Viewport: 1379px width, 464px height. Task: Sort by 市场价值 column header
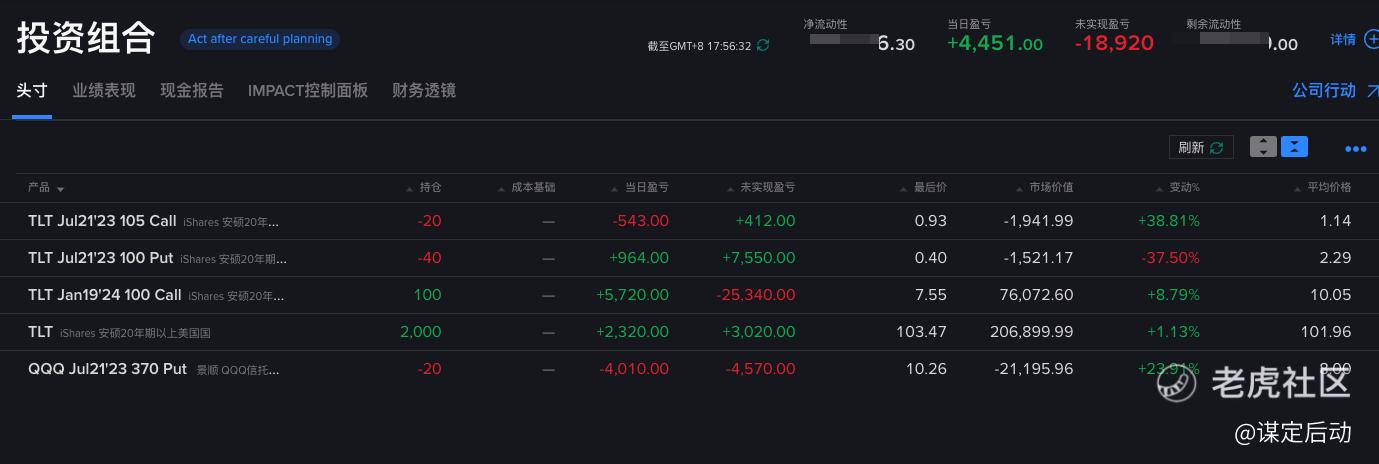tap(1051, 187)
